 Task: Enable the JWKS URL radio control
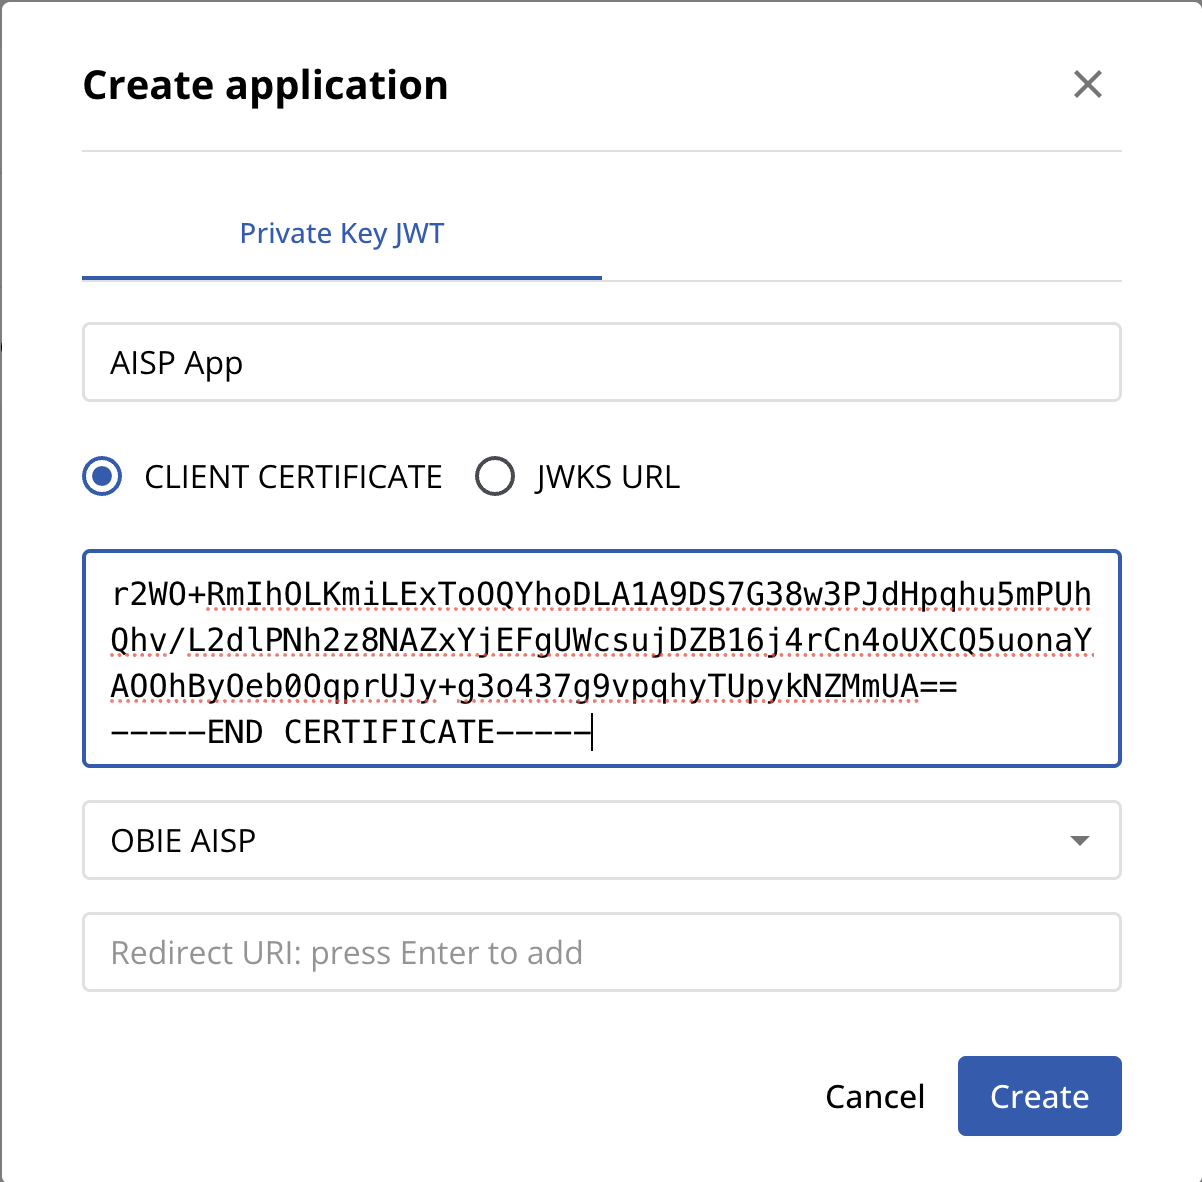point(495,476)
